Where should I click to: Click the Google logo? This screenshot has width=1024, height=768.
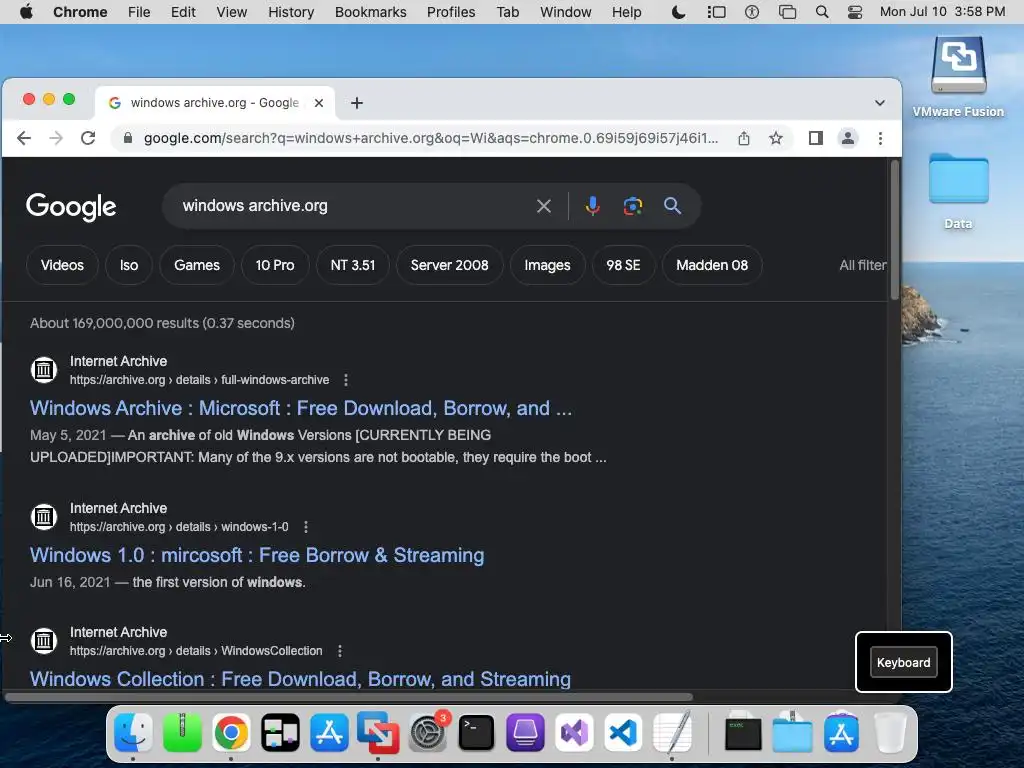click(71, 206)
